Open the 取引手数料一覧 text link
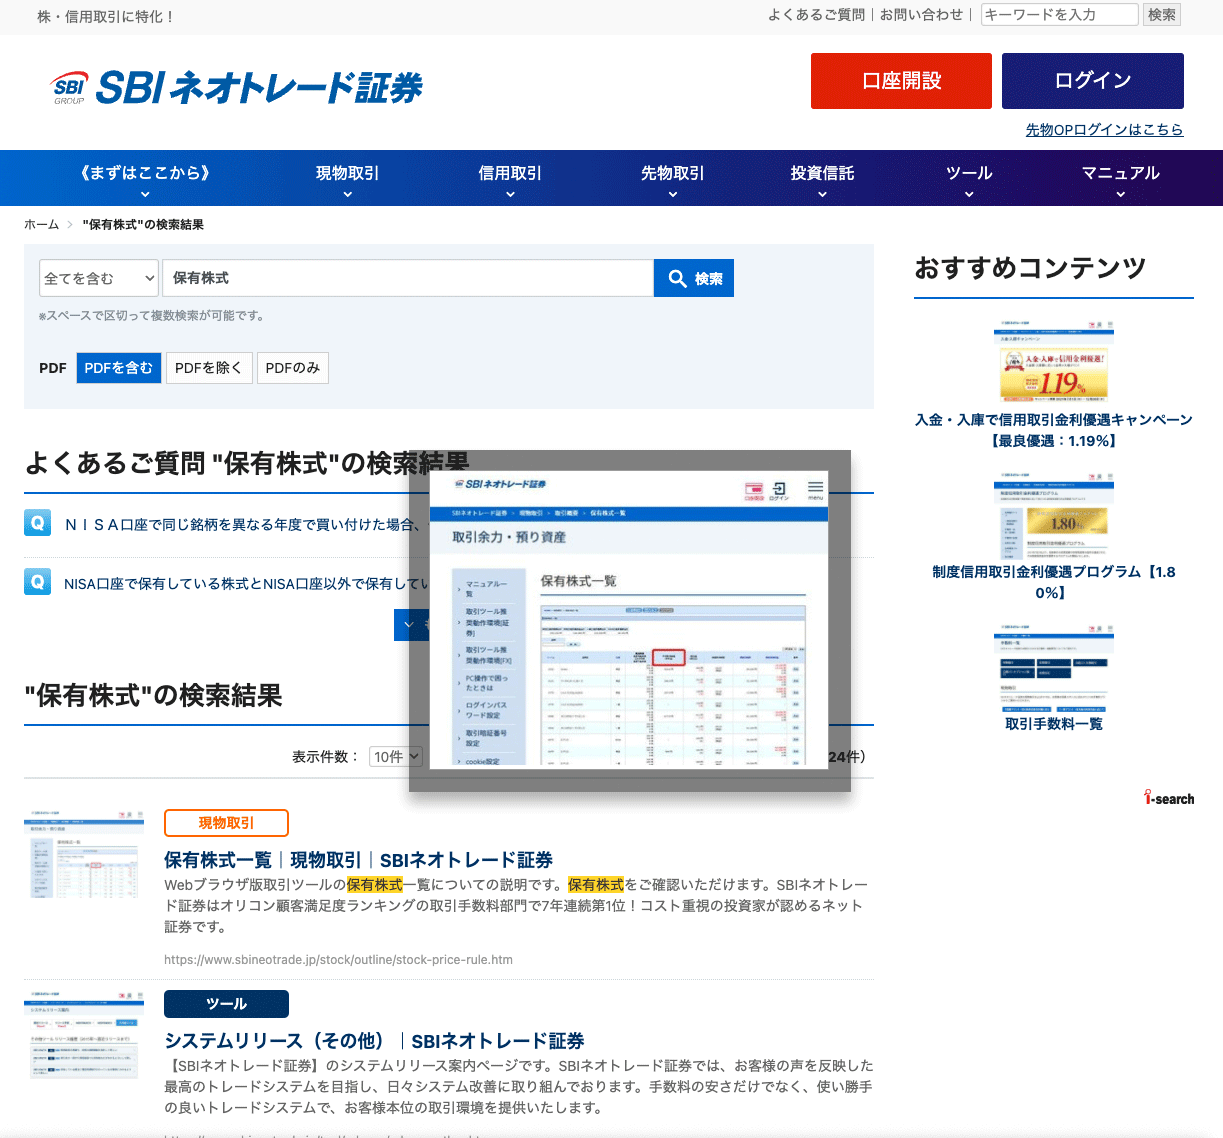1223x1138 pixels. click(x=1054, y=724)
